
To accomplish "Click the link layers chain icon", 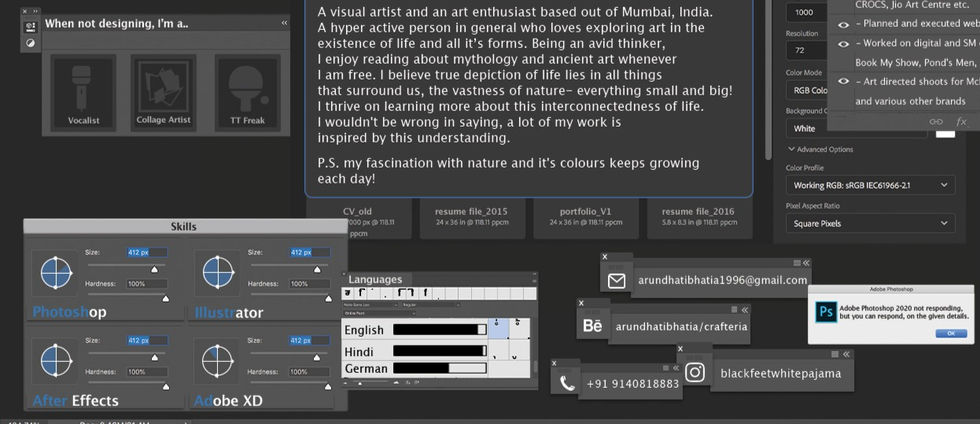I will pos(936,121).
